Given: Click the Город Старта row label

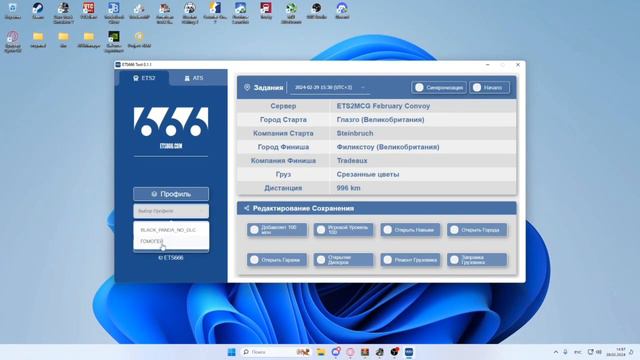Looking at the screenshot, I should click(x=283, y=120).
